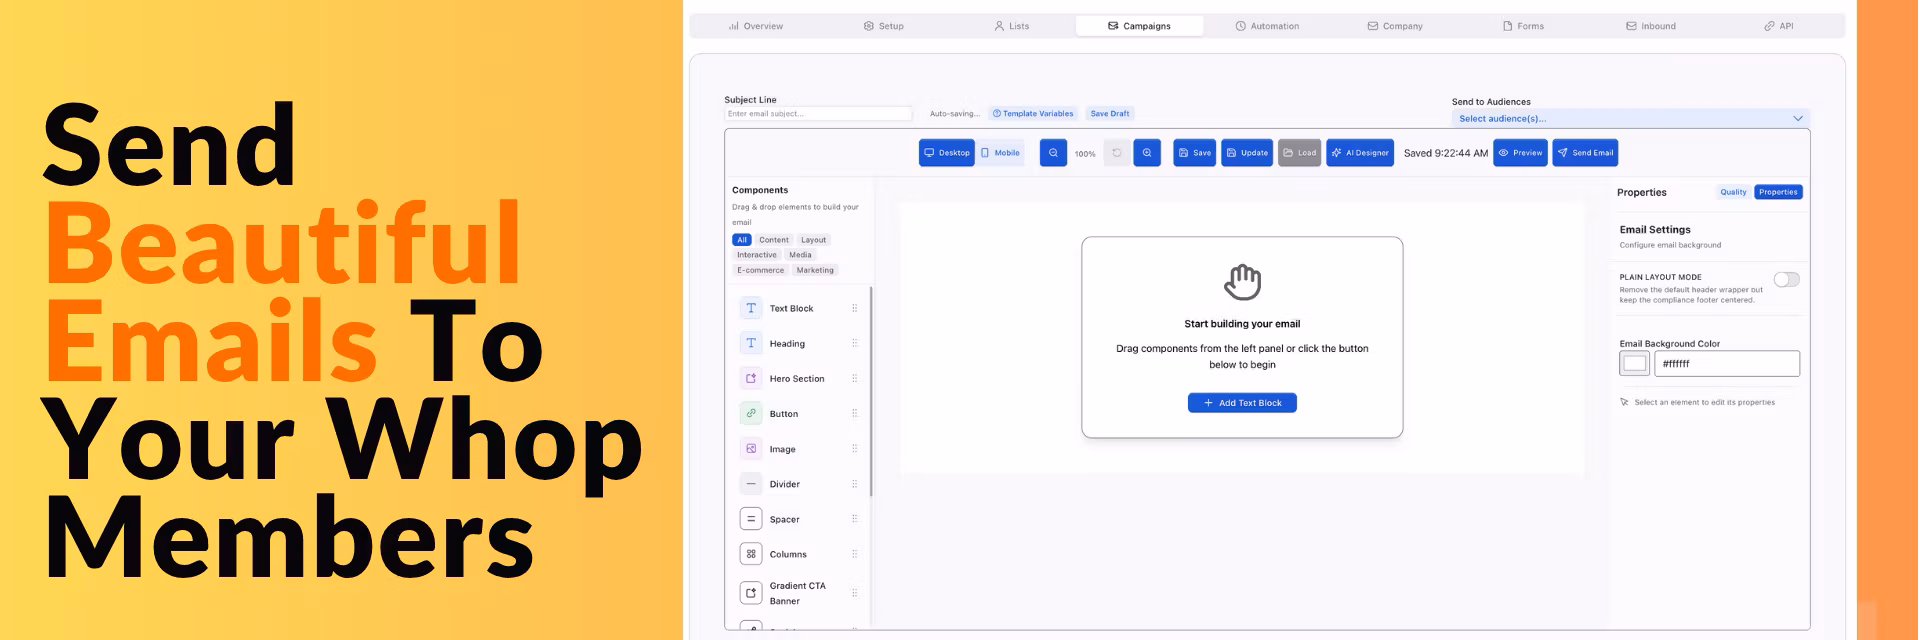1920x640 pixels.
Task: Click the zoom out magnifier icon
Action: pyautogui.click(x=1053, y=153)
